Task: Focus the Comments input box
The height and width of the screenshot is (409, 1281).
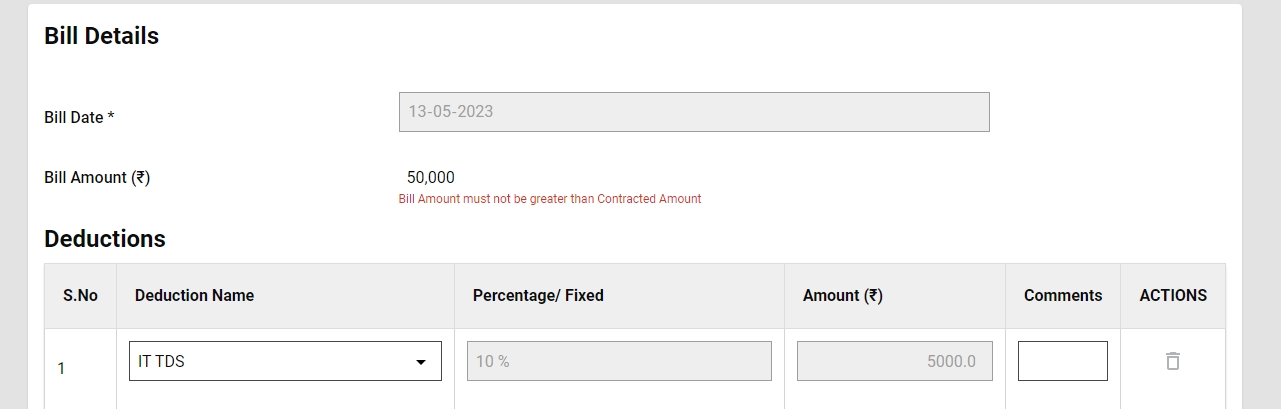Action: point(1062,361)
